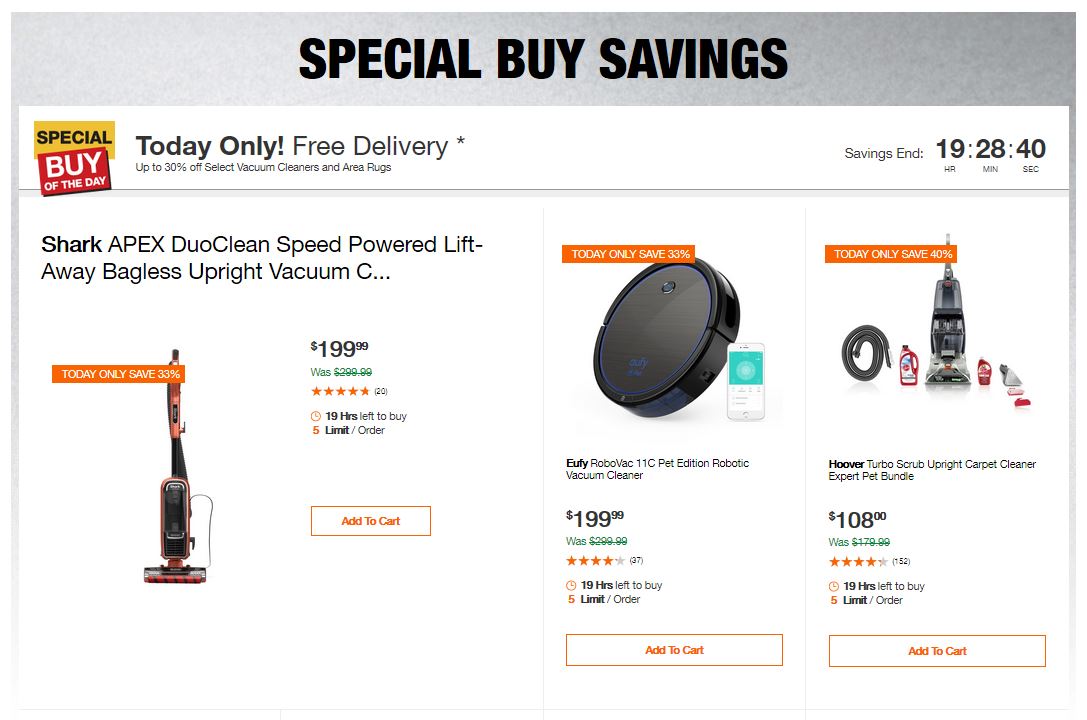Click the Hoover 'Save 40%' orange badge

[x=891, y=254]
